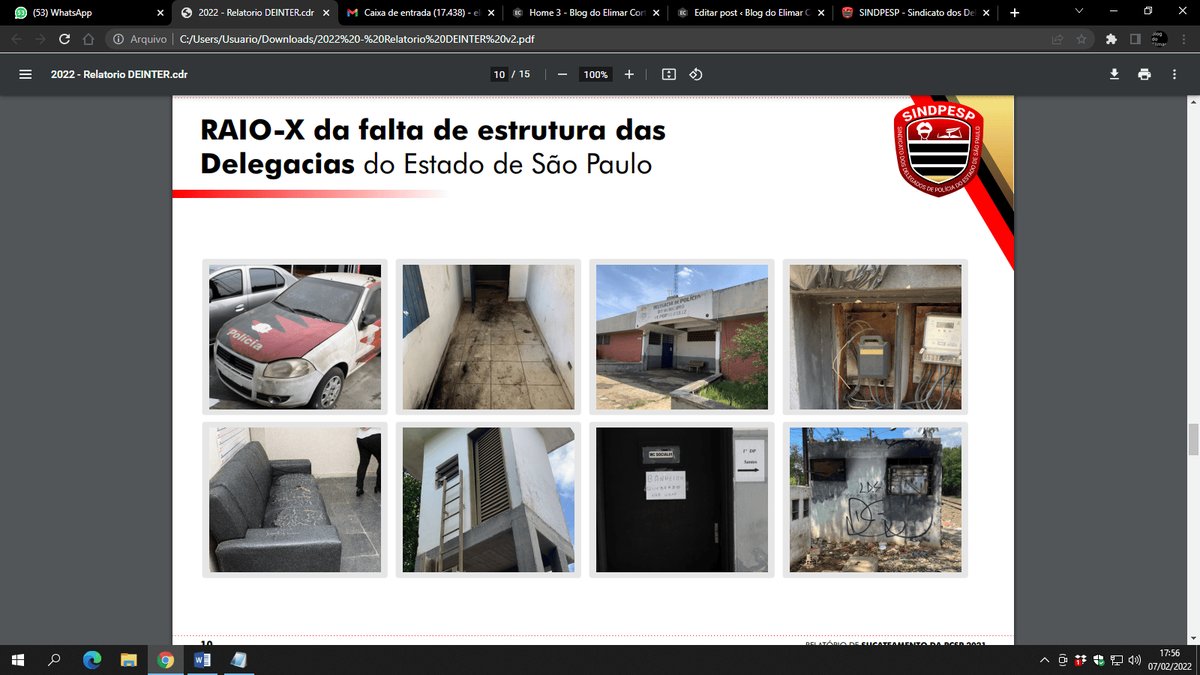Switch to the SINDPESP Sindicato tab
The height and width of the screenshot is (675, 1200).
click(916, 13)
